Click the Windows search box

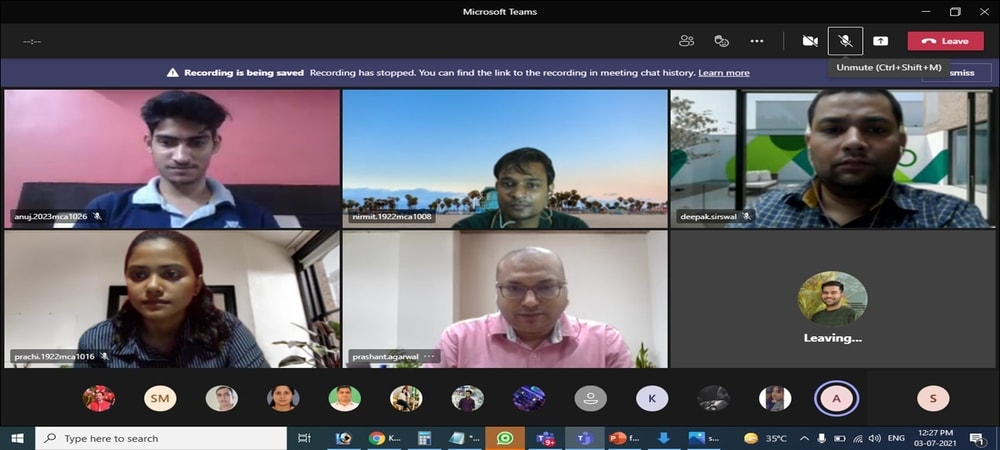(x=160, y=438)
